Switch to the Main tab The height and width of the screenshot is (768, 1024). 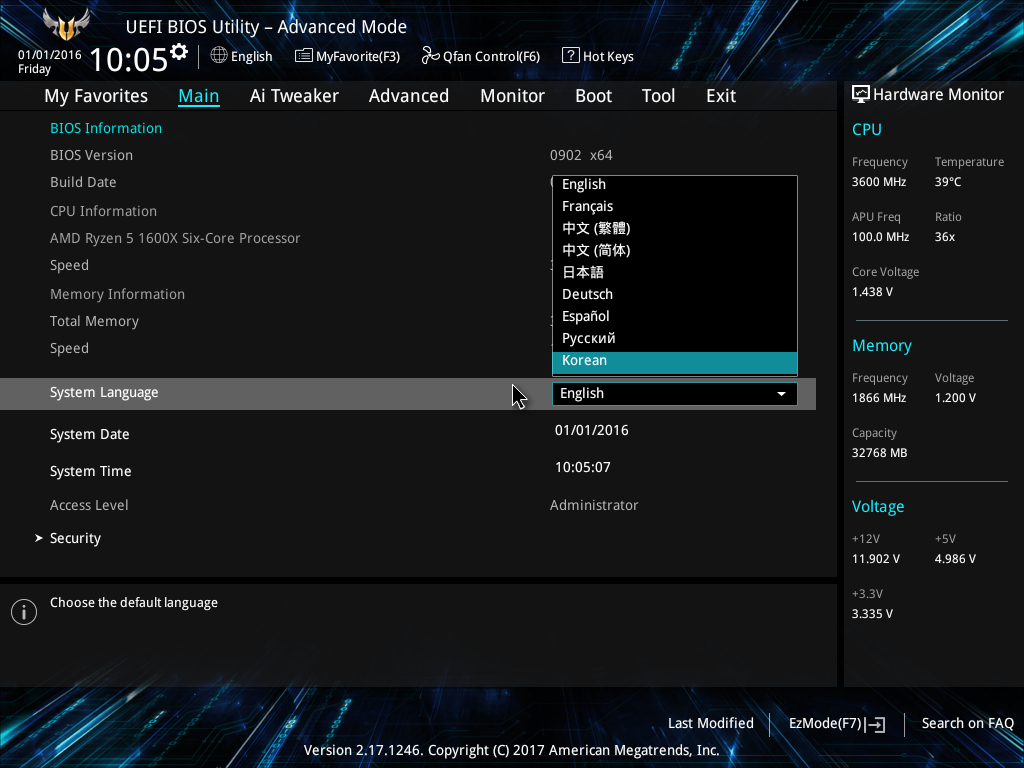pyautogui.click(x=199, y=96)
